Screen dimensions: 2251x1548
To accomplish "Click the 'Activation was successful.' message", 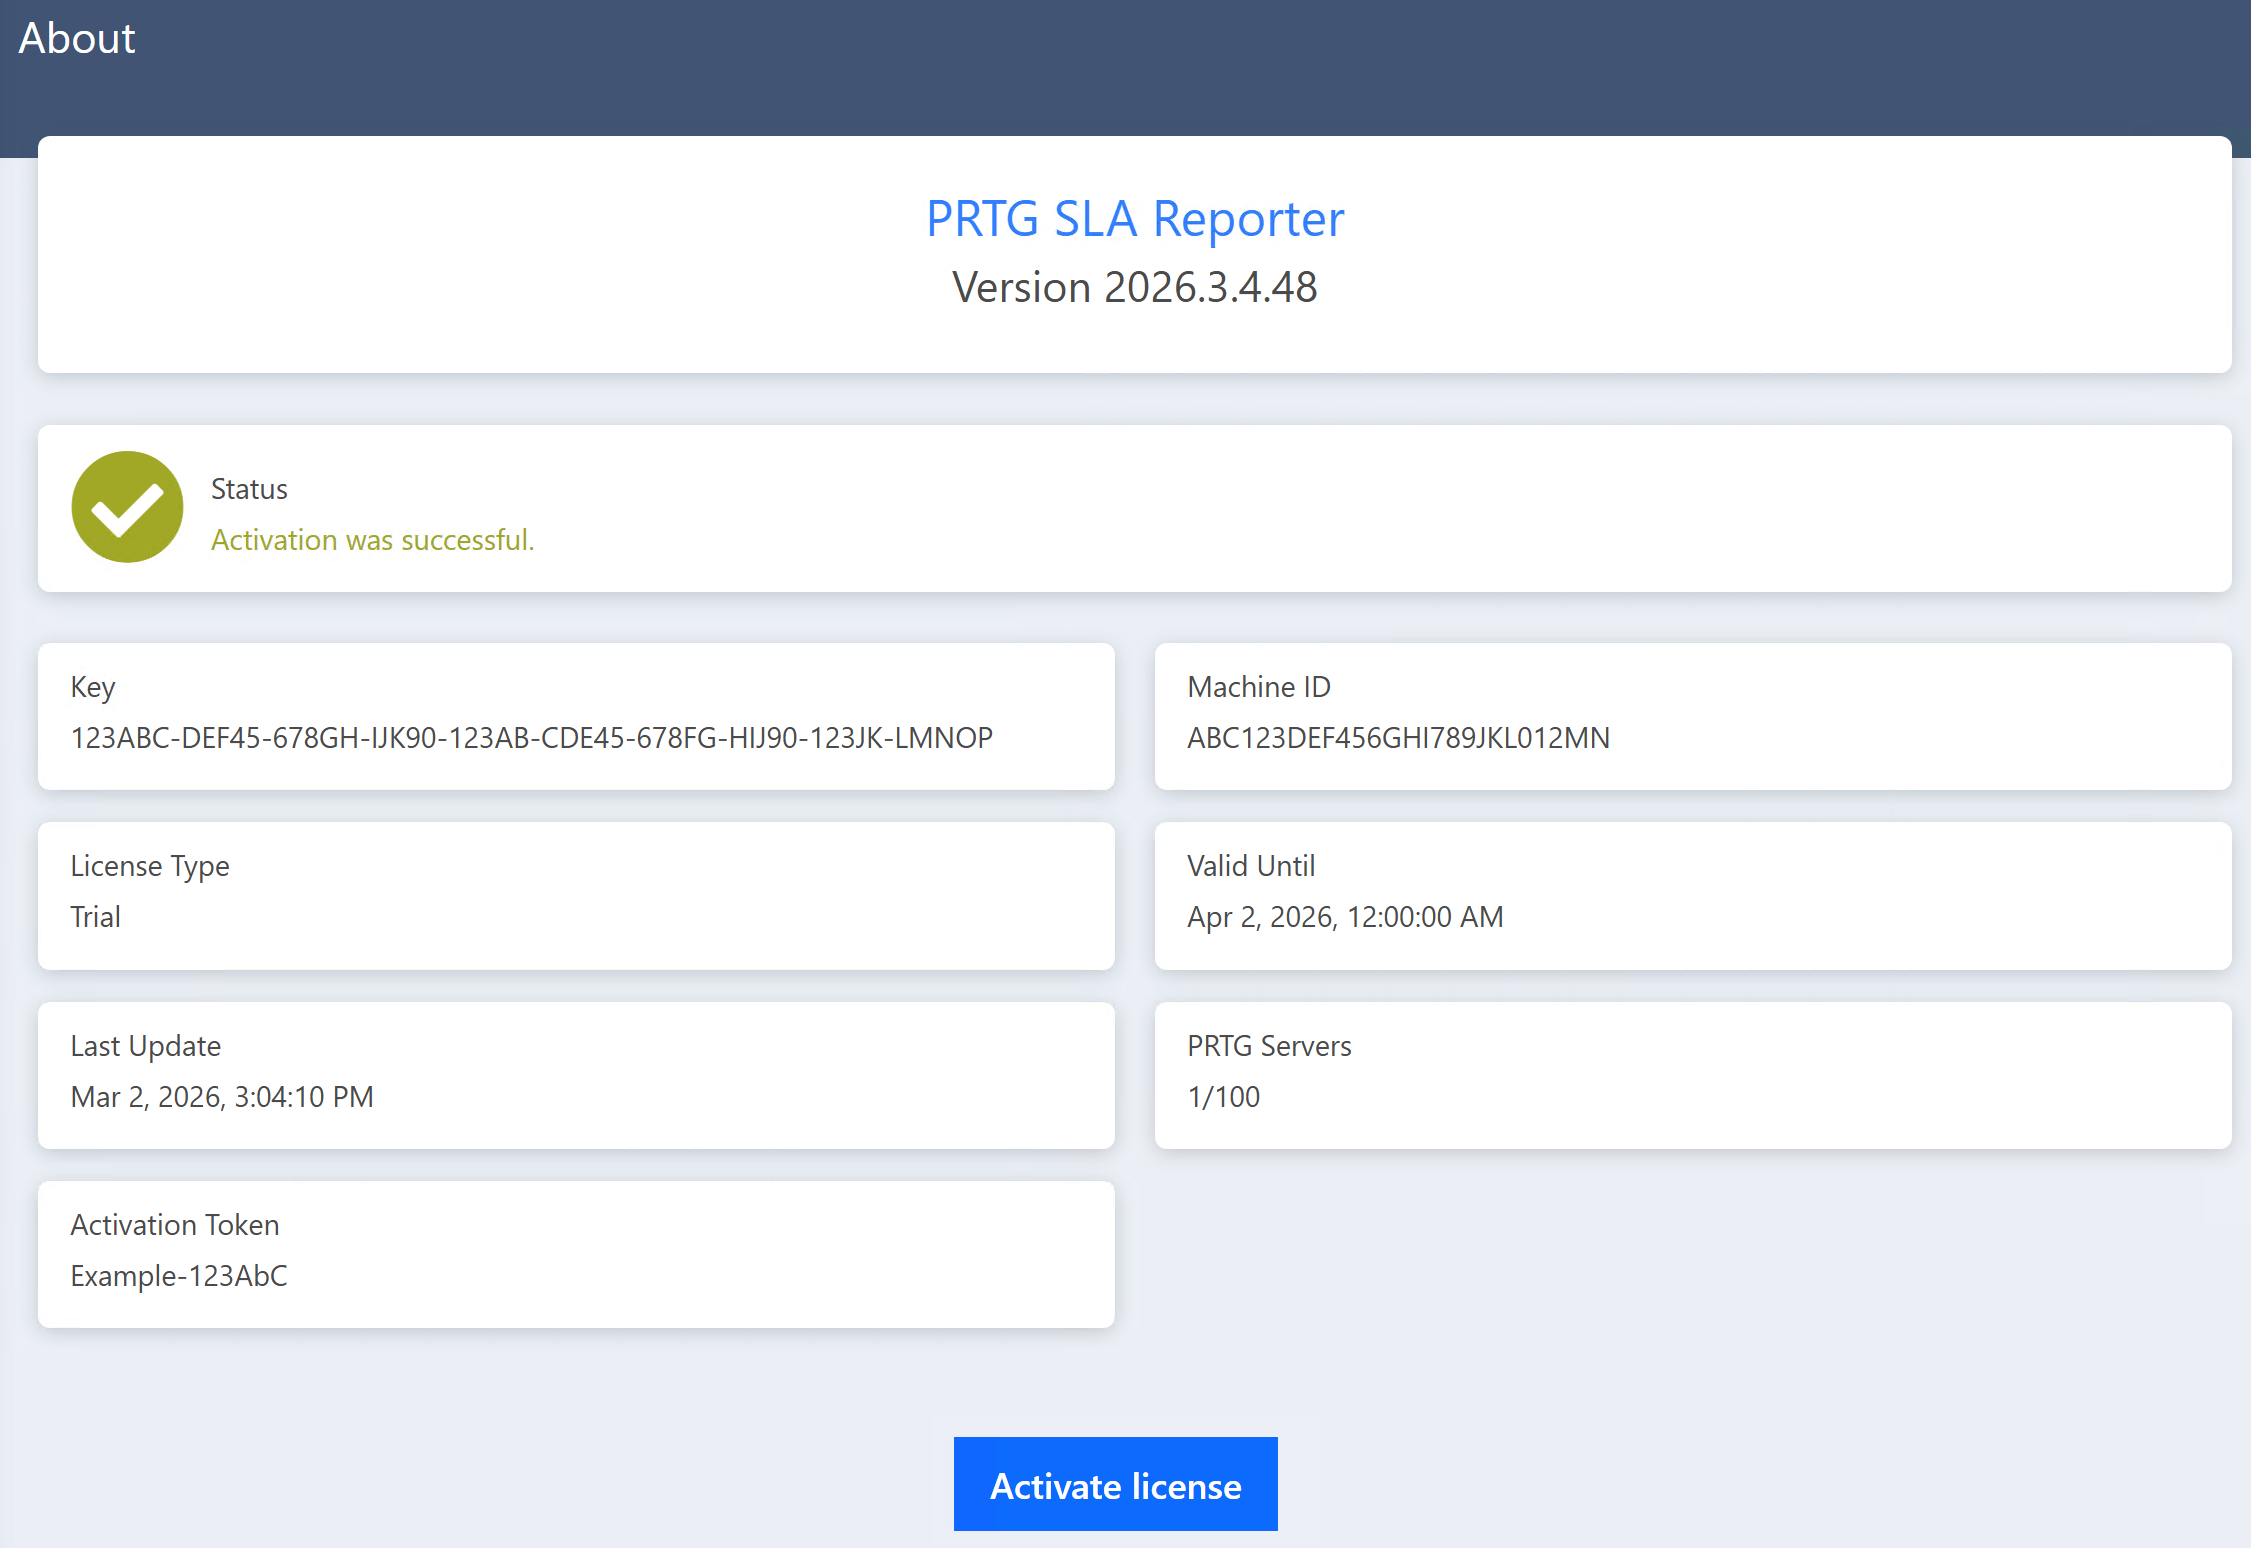I will coord(372,540).
